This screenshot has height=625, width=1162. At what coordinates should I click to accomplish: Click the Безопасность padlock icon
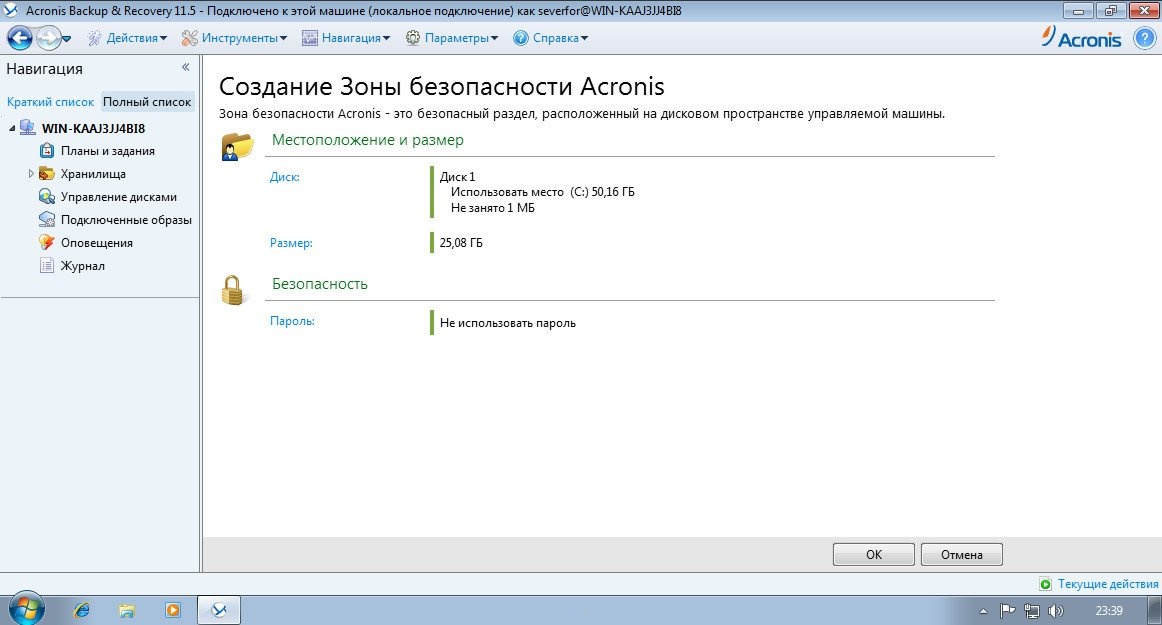point(233,290)
